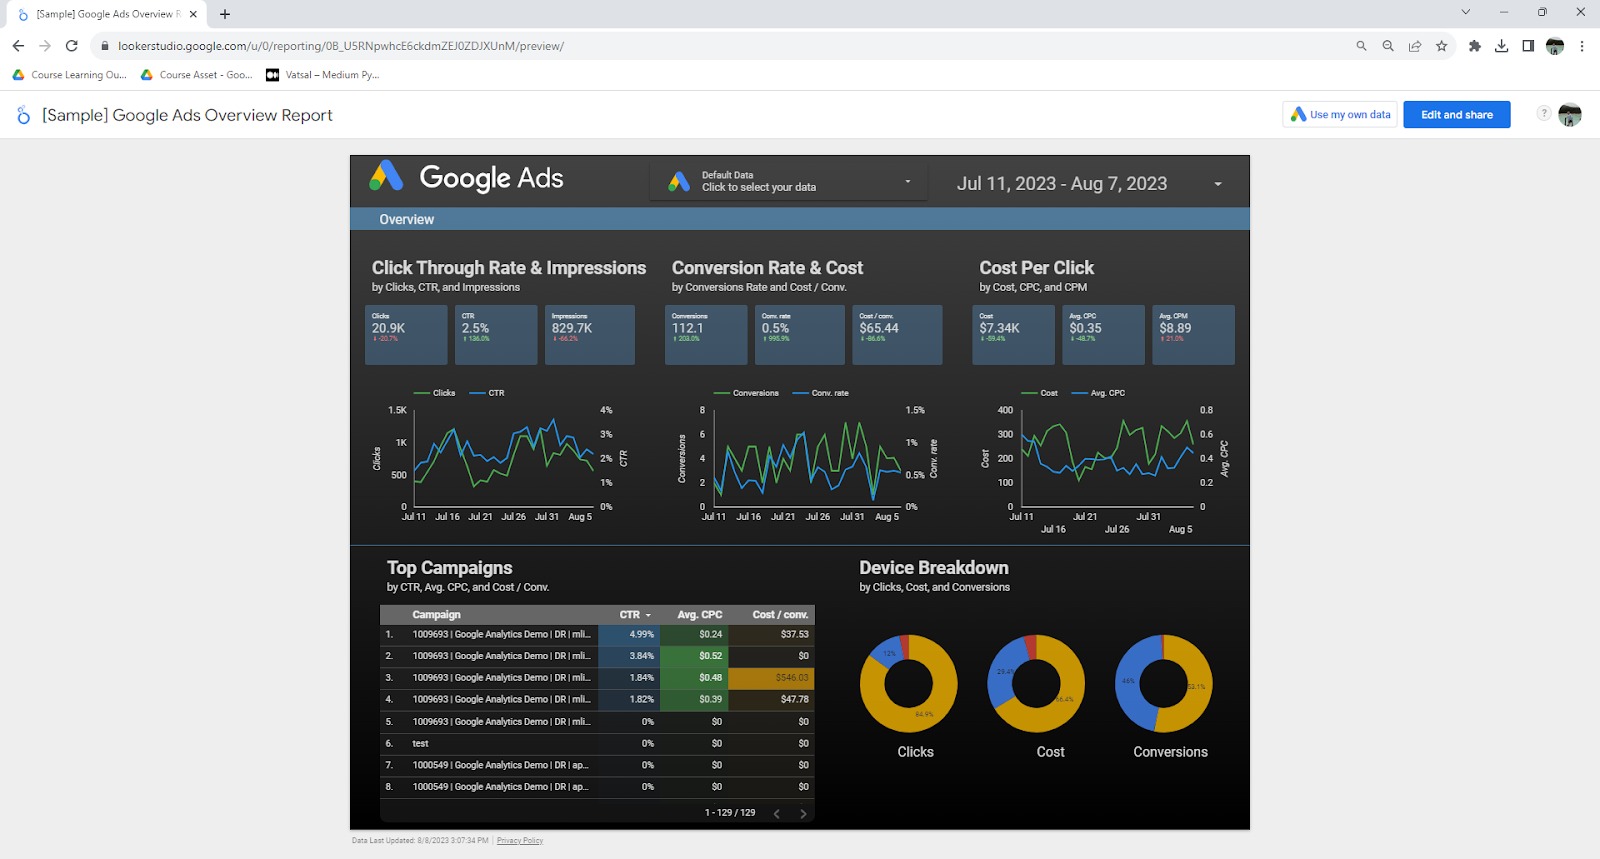Viewport: 1600px width, 859px height.
Task: Click the Clicks donut chart
Action: (x=909, y=684)
